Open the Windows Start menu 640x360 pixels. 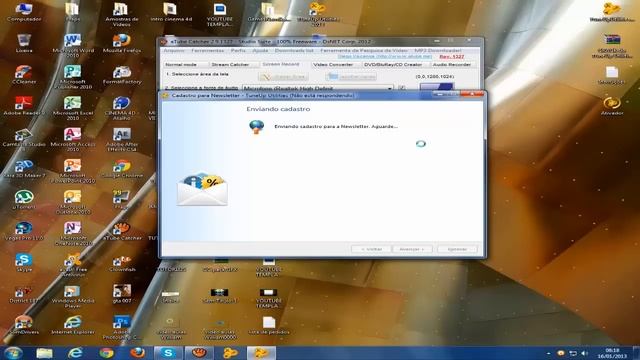[x=13, y=353]
